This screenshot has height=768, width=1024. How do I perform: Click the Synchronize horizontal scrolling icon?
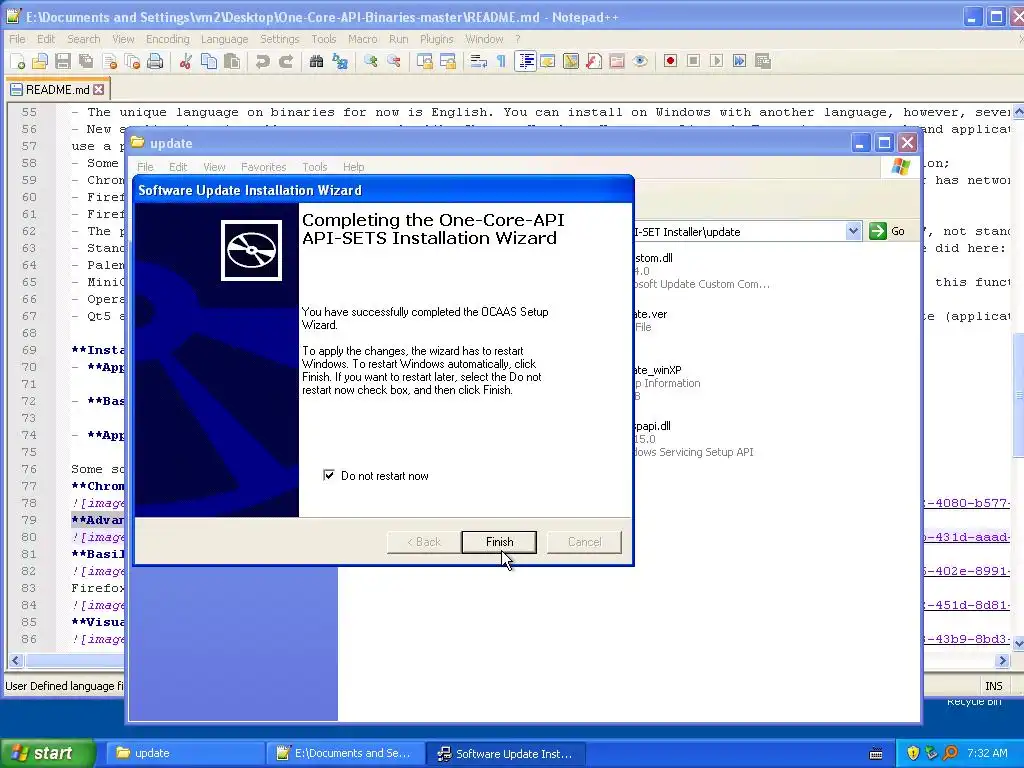click(x=448, y=61)
